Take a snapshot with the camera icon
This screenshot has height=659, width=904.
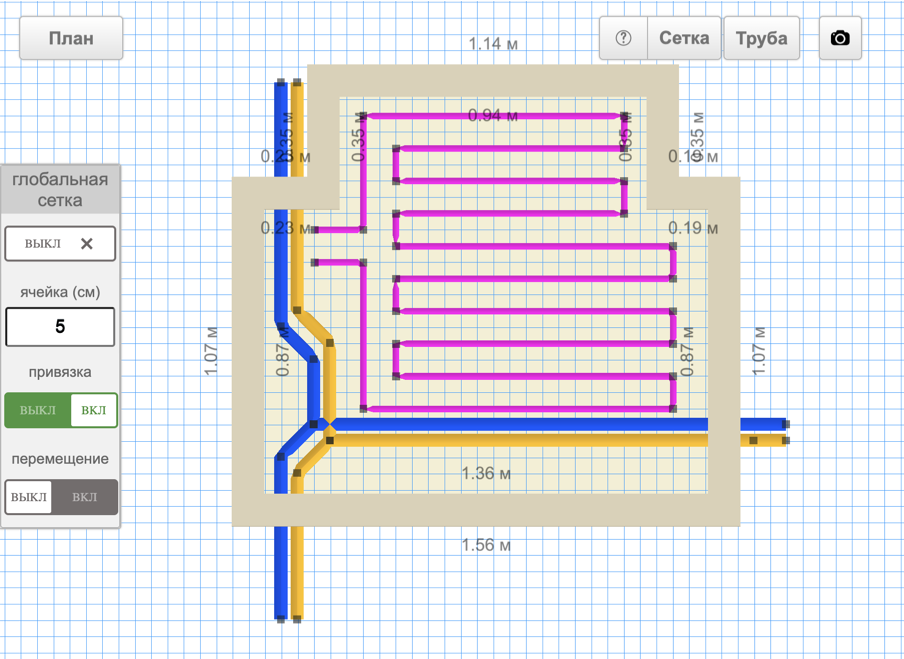(840, 39)
